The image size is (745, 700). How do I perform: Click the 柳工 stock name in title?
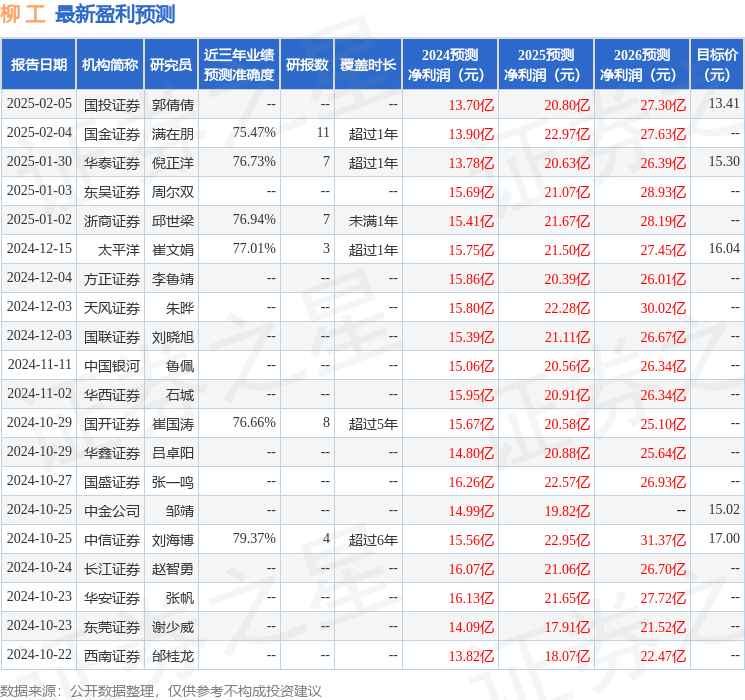coord(23,14)
